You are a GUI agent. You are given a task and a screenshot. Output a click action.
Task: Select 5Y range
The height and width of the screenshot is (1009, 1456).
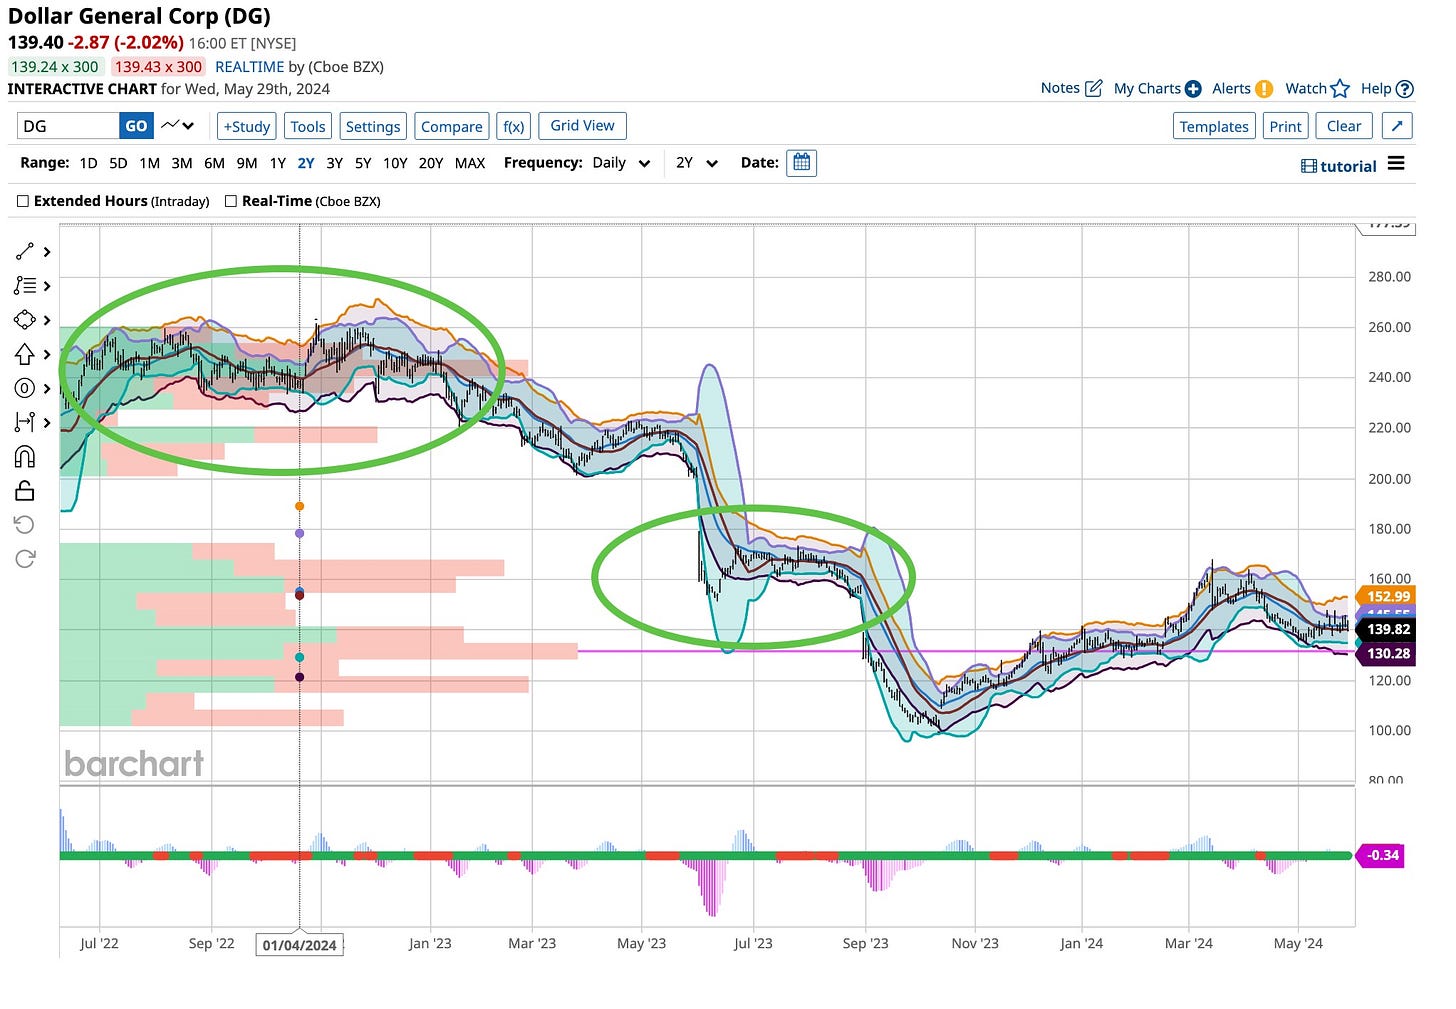(363, 163)
